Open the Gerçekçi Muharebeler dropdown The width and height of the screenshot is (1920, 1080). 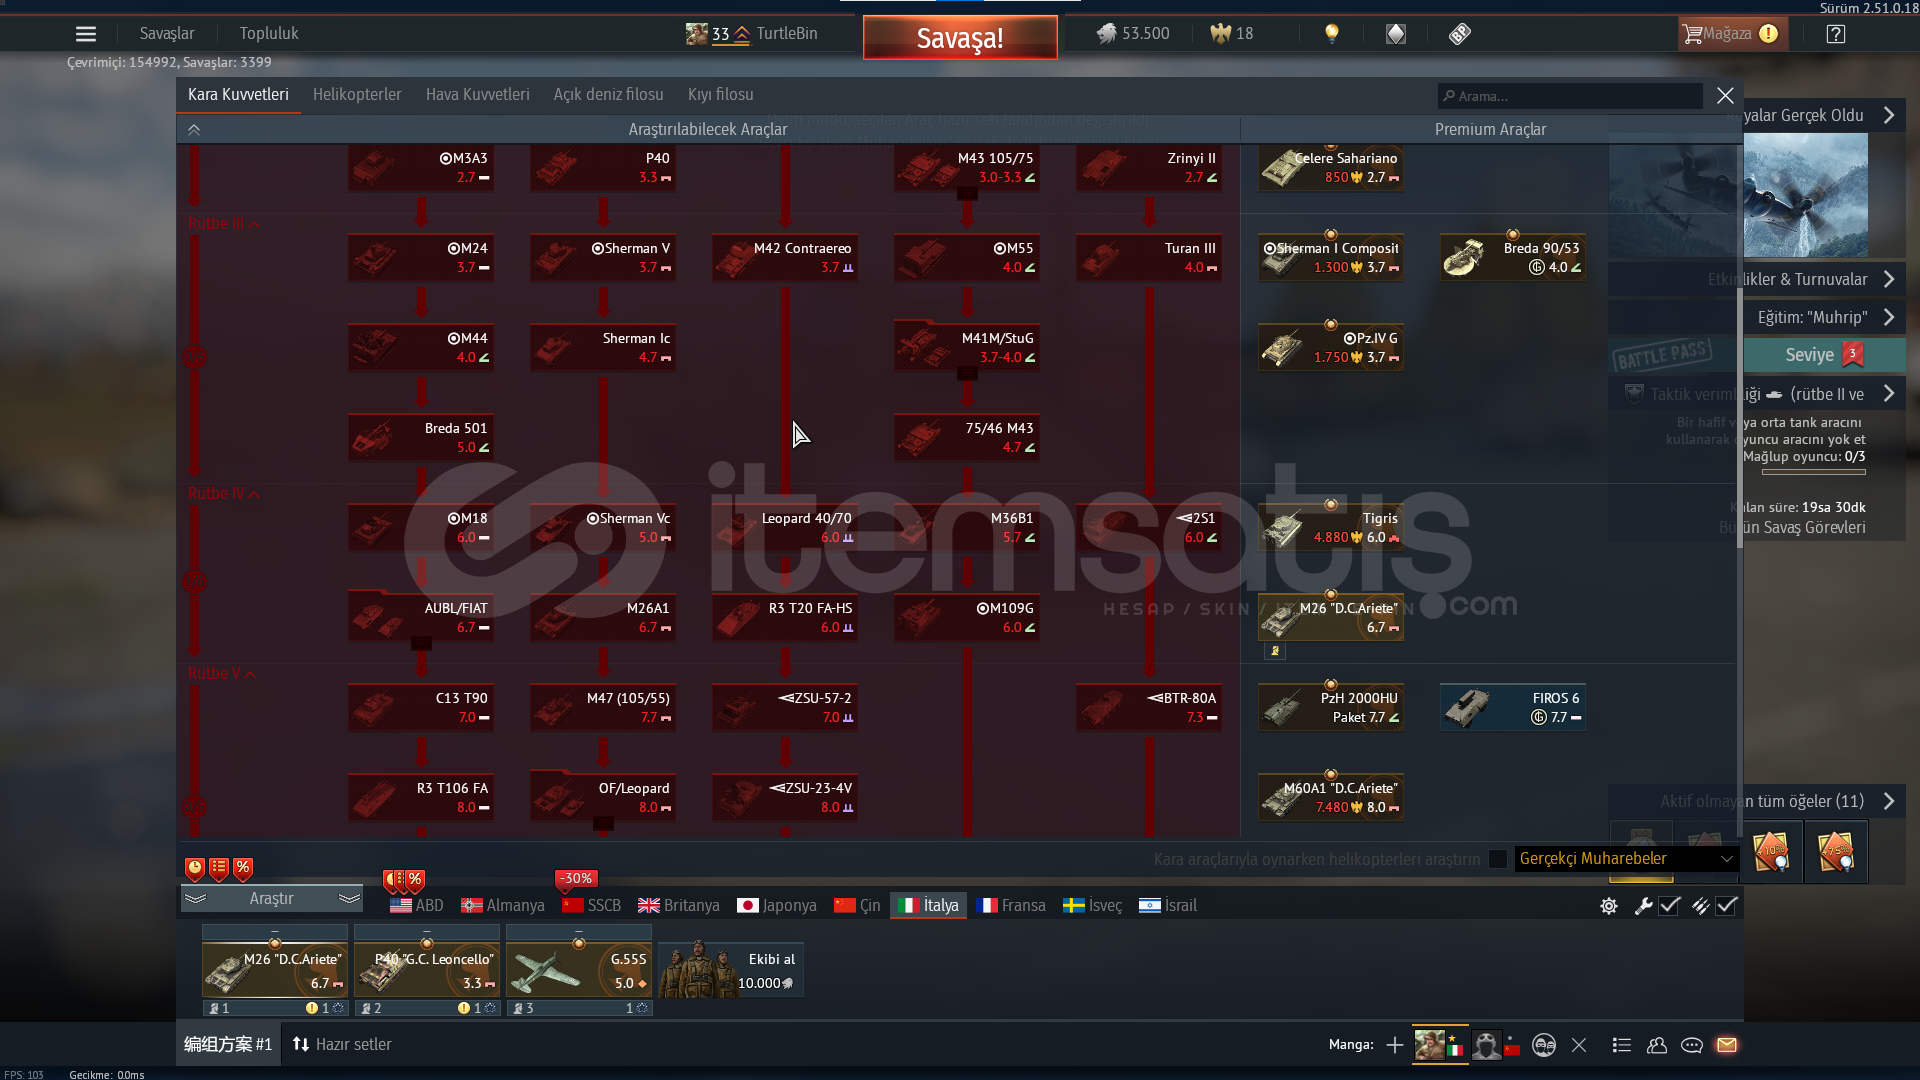click(1626, 859)
